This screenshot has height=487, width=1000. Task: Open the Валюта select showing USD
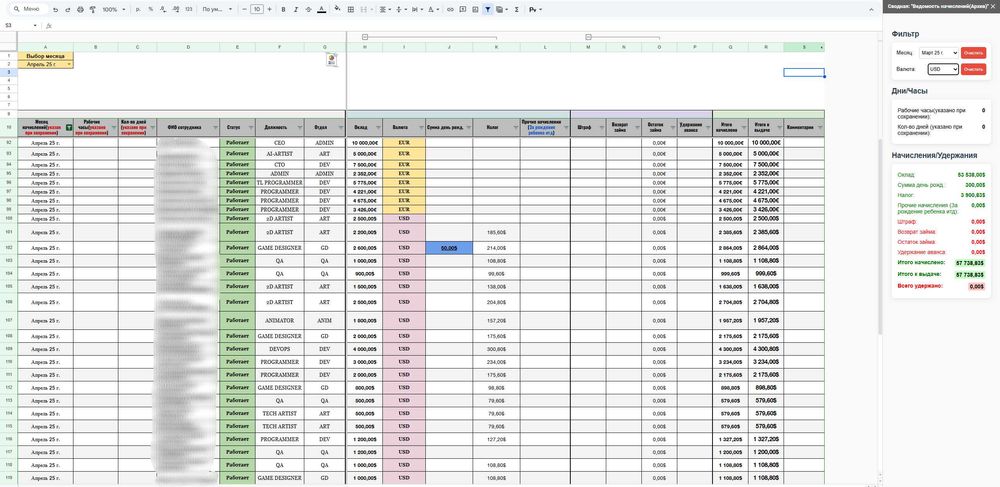coord(943,69)
